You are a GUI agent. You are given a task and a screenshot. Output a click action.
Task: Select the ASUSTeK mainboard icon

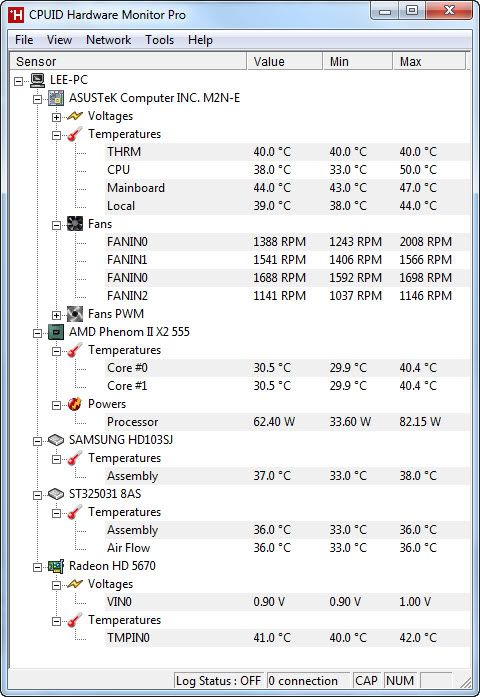(56, 98)
